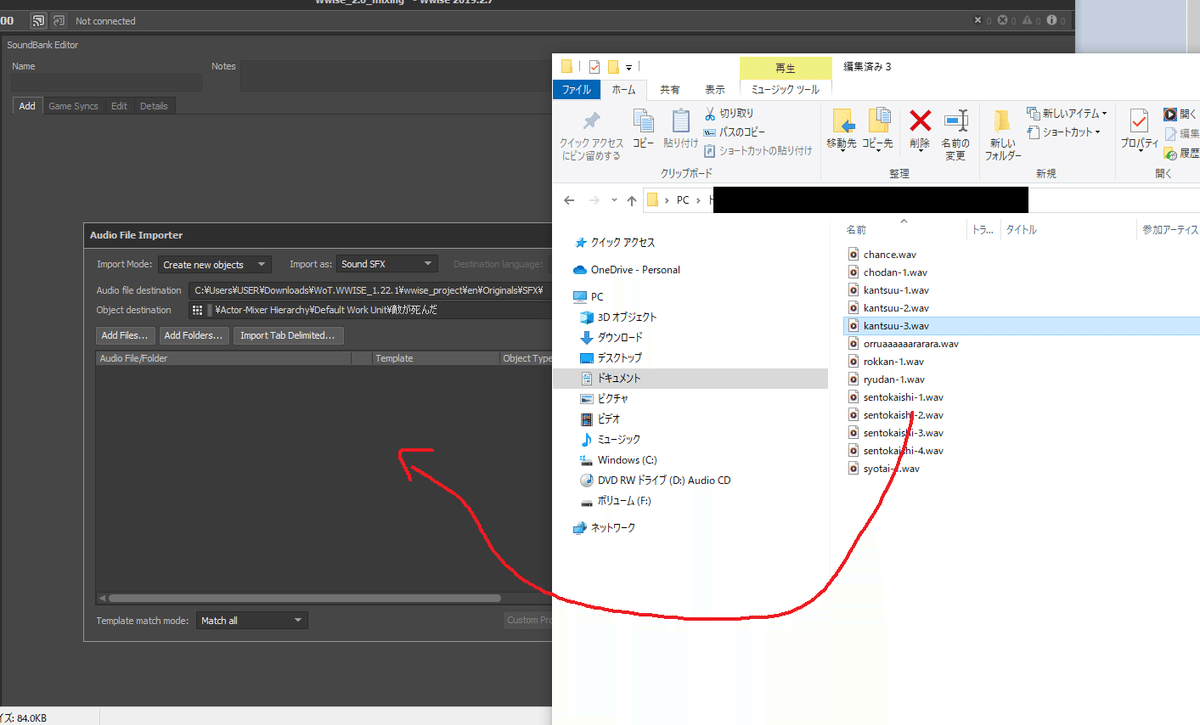Screen dimensions: 1200x725
Task: Click Wwise connect to remote platform icon
Action: point(38,20)
